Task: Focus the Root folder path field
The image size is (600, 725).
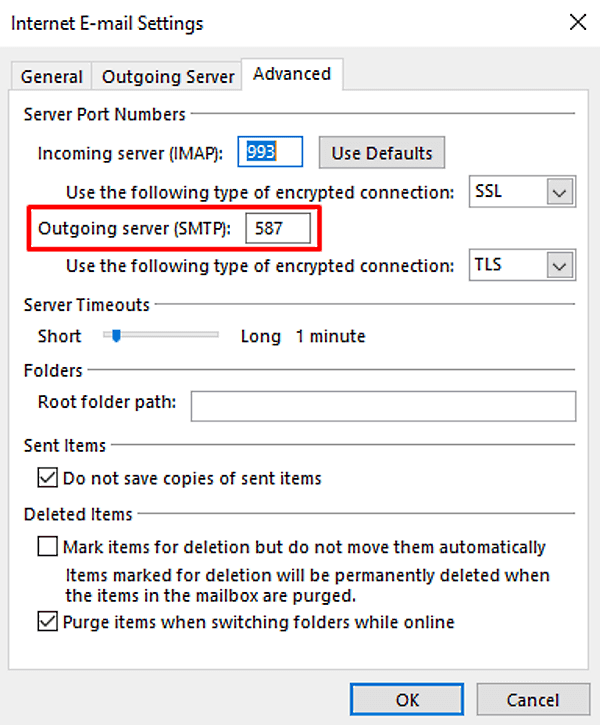Action: pyautogui.click(x=383, y=404)
